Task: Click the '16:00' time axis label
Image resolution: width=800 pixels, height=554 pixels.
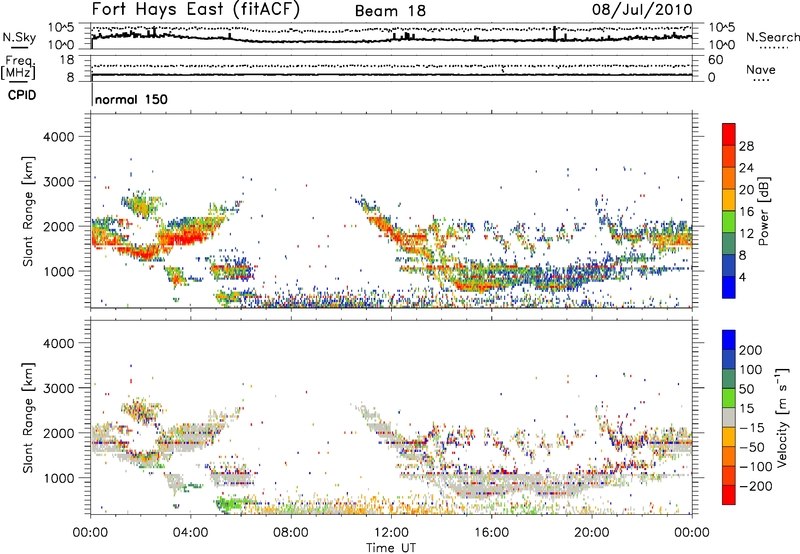Action: click(491, 533)
